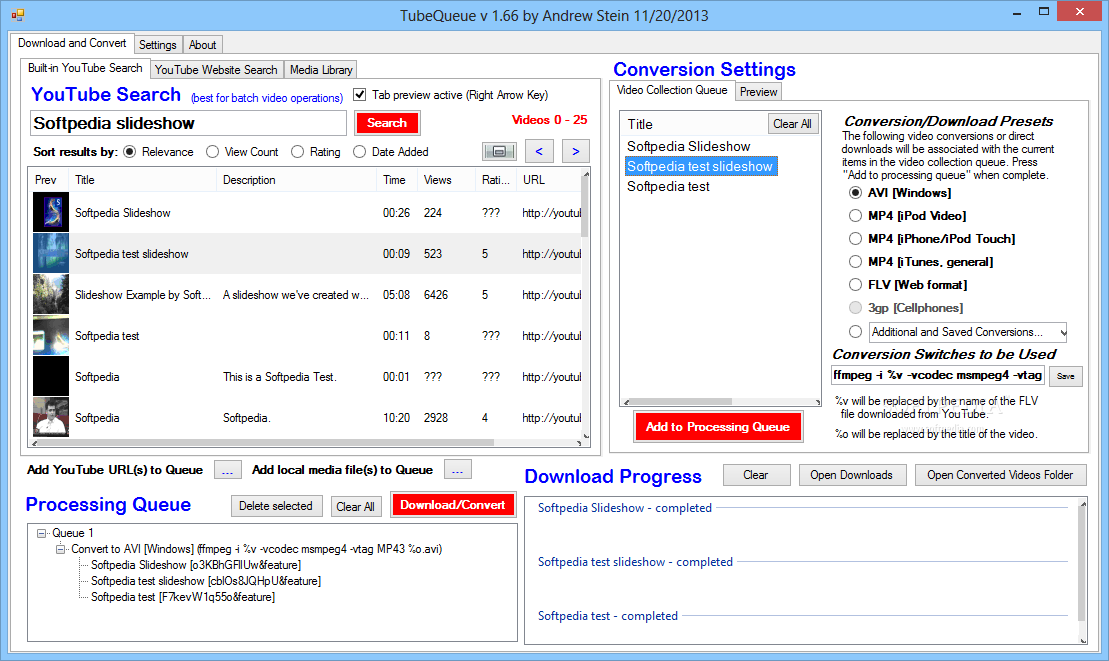The height and width of the screenshot is (661, 1109).
Task: Click the YouTube search text field
Action: tap(188, 124)
